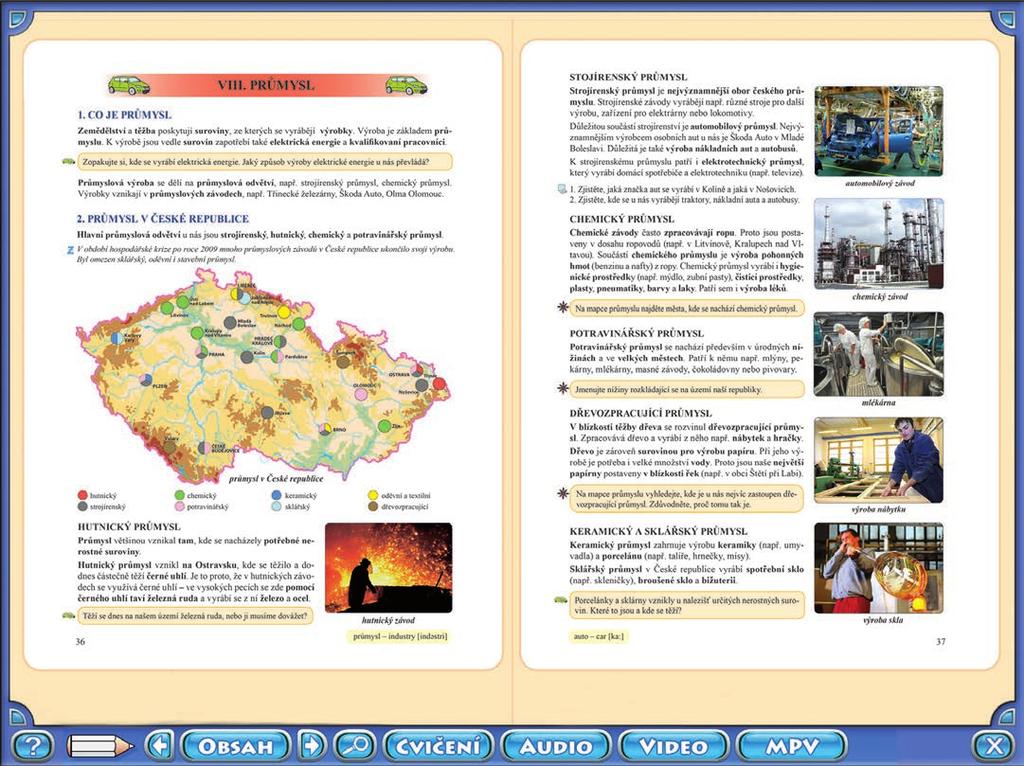Click the green car left of chapter title
Viewport: 1024px width, 766px height.
coord(129,85)
